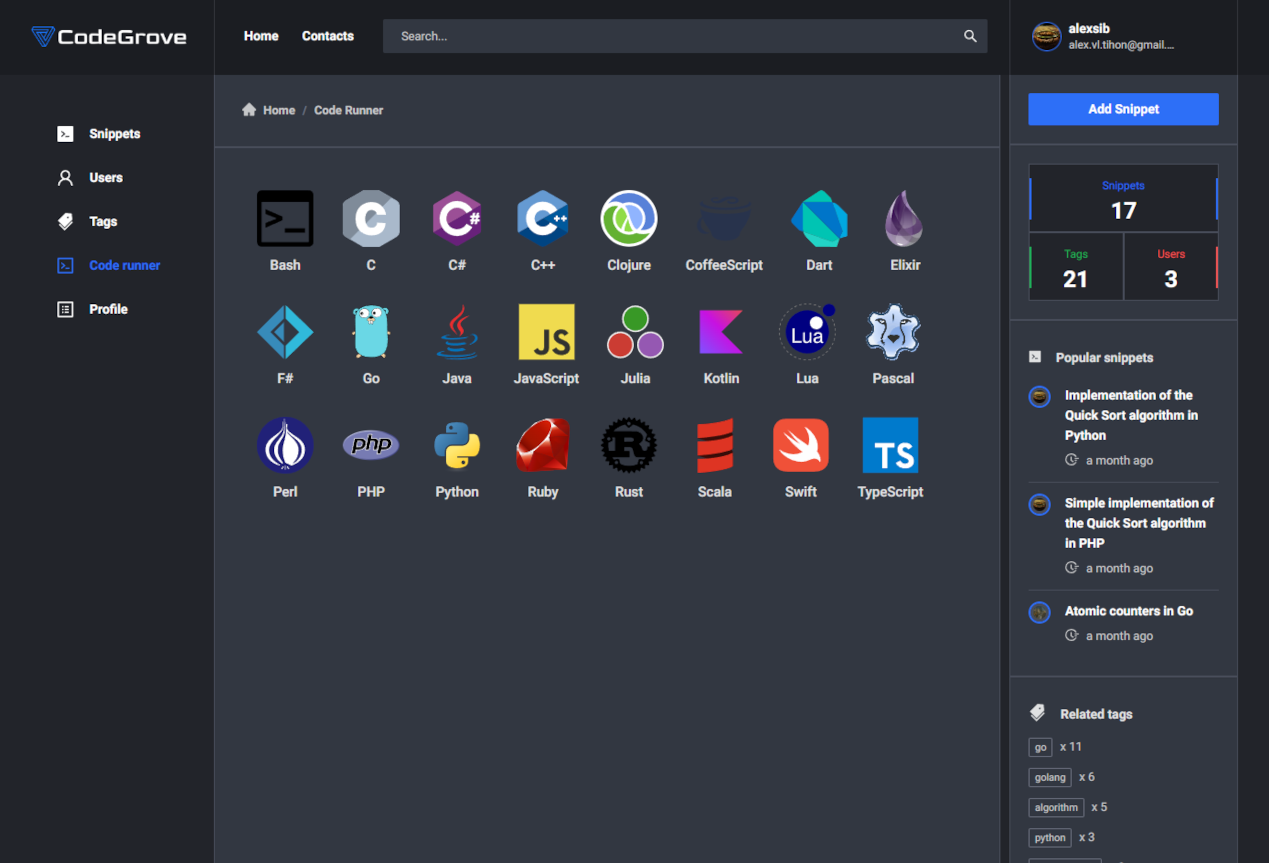The width and height of the screenshot is (1269, 863).
Task: Click Home in the top navigation
Action: click(x=261, y=36)
